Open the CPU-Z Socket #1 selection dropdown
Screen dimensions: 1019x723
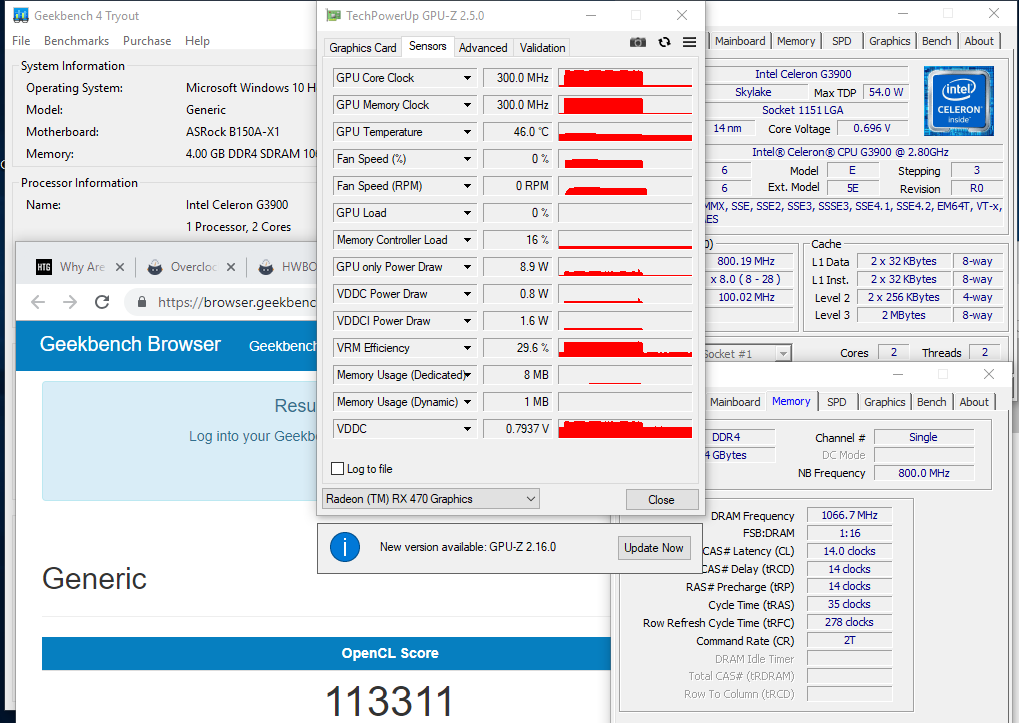(783, 354)
